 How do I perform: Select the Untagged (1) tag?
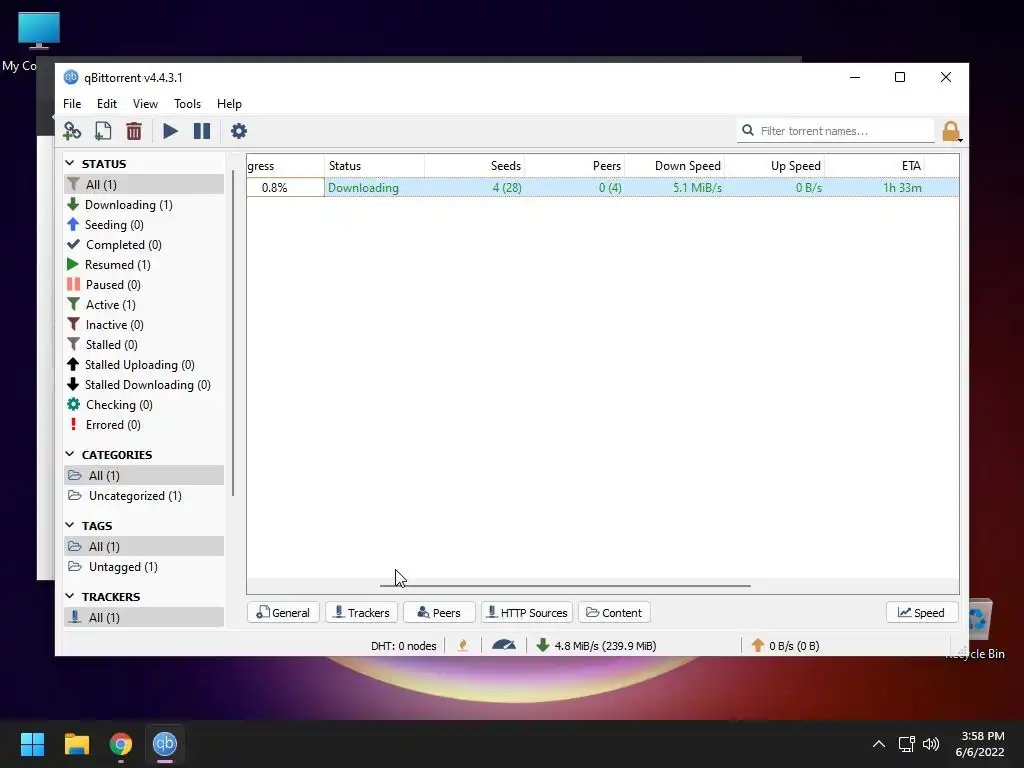tap(144, 567)
